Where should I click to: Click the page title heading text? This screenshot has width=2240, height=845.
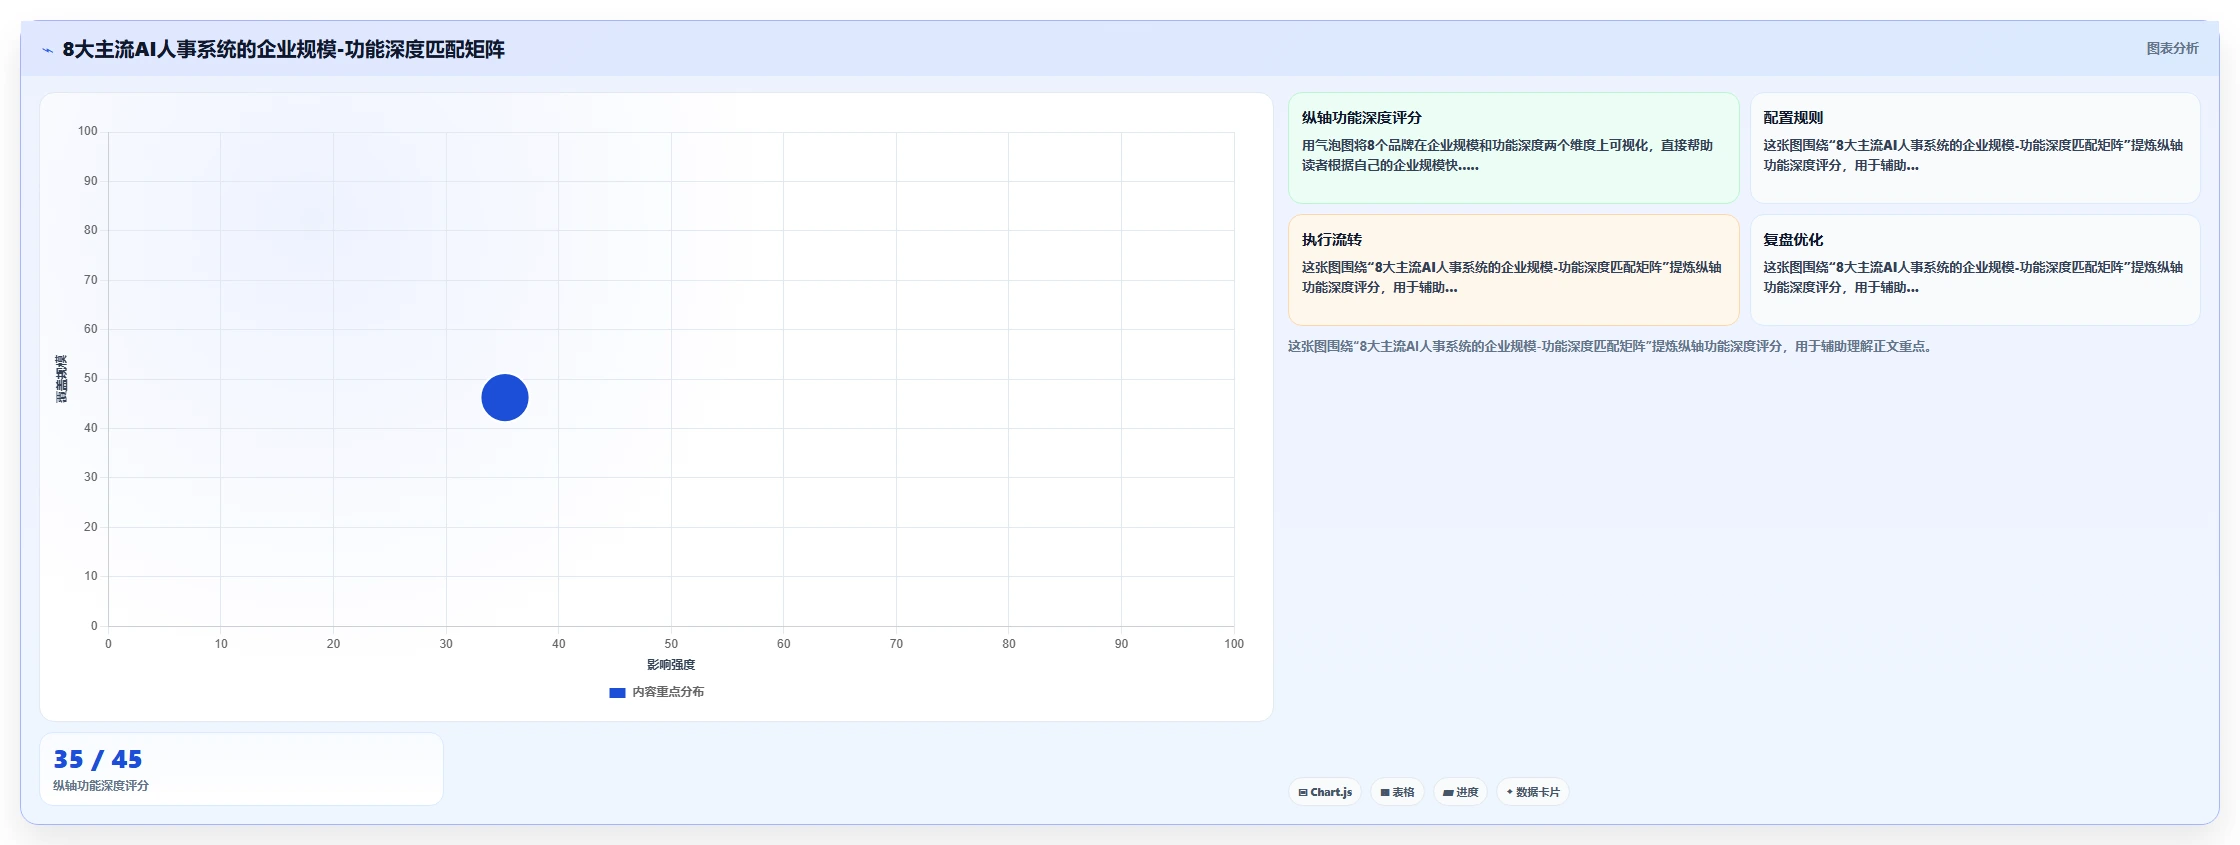point(283,49)
